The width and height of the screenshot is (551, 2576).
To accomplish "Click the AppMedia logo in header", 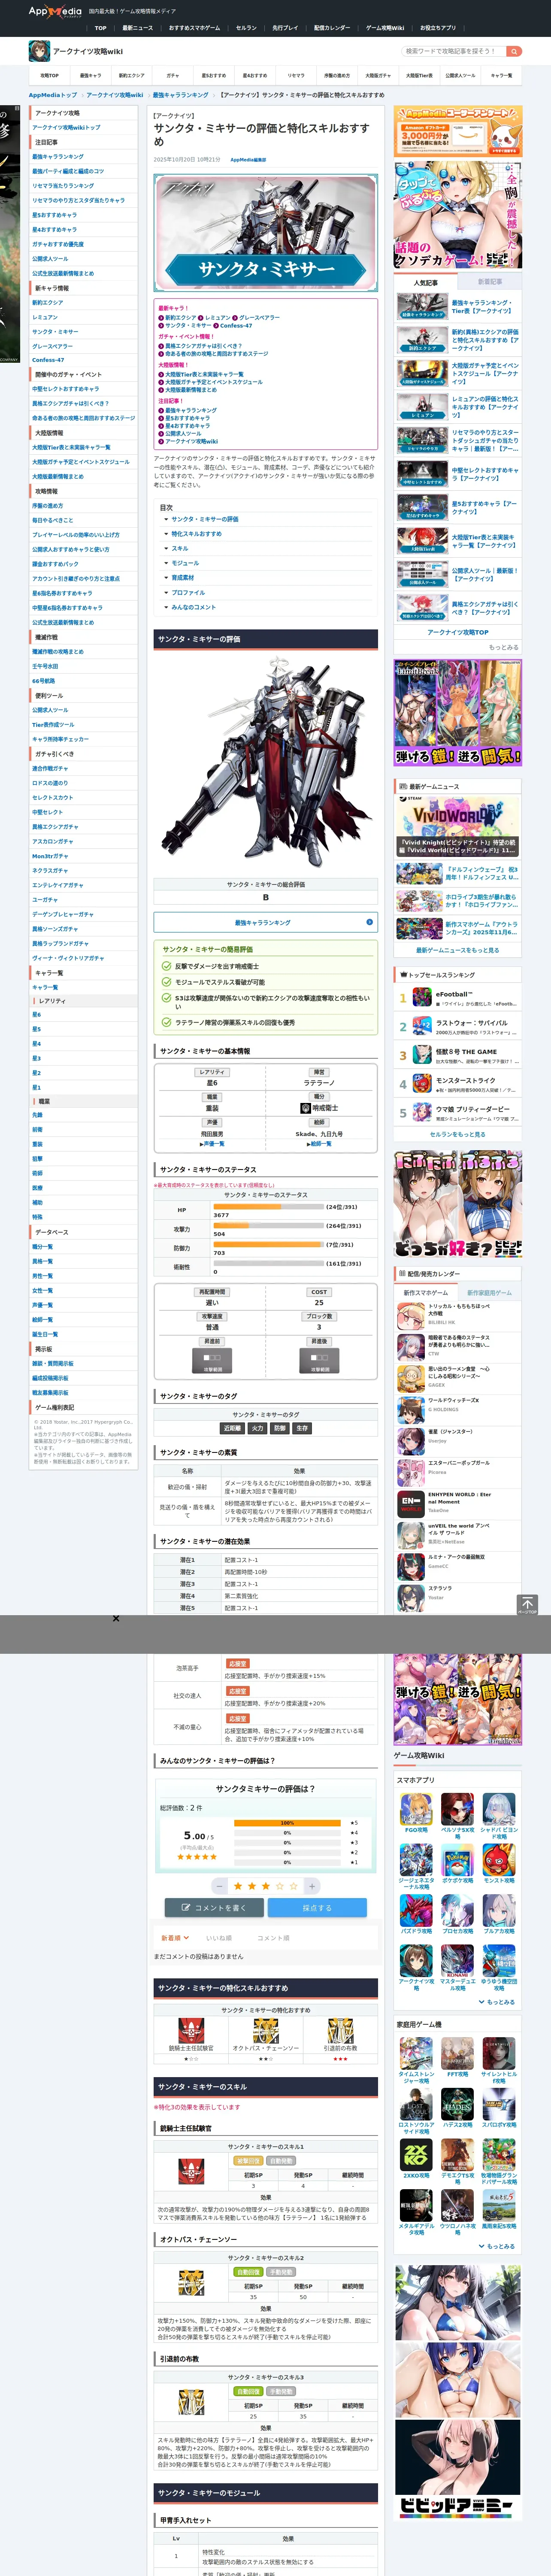I will (x=55, y=11).
